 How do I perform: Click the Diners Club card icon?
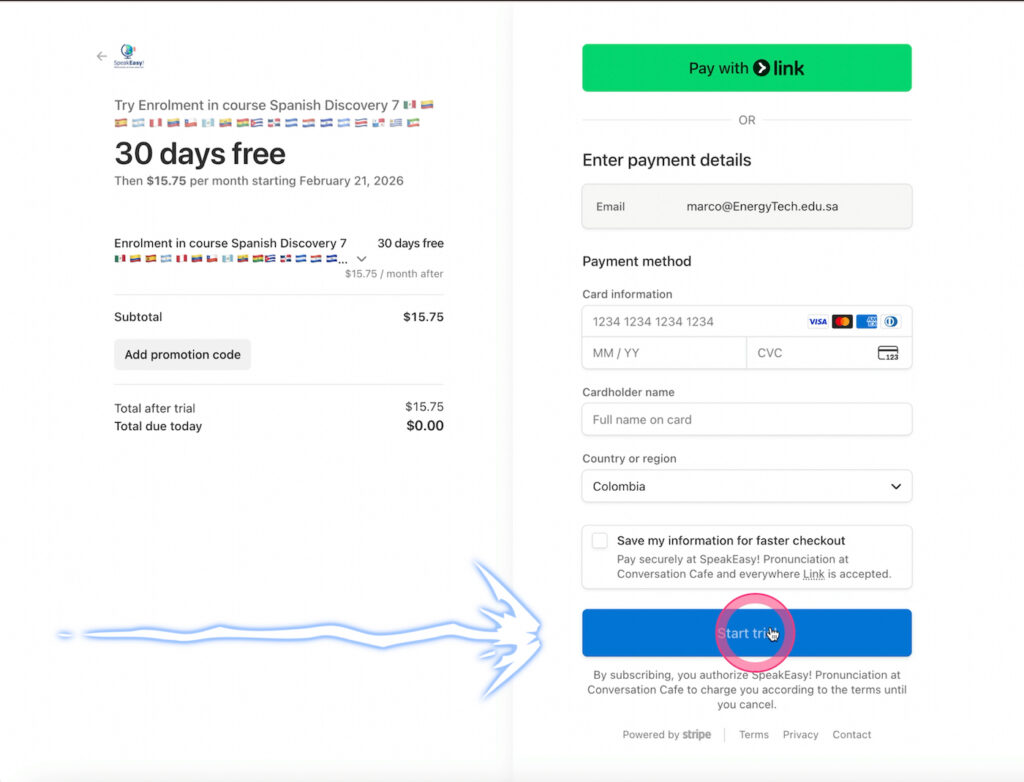(x=890, y=322)
